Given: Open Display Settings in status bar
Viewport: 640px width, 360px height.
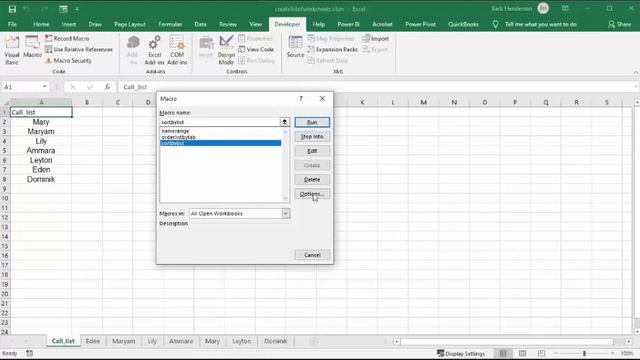Looking at the screenshot, I should tap(461, 353).
